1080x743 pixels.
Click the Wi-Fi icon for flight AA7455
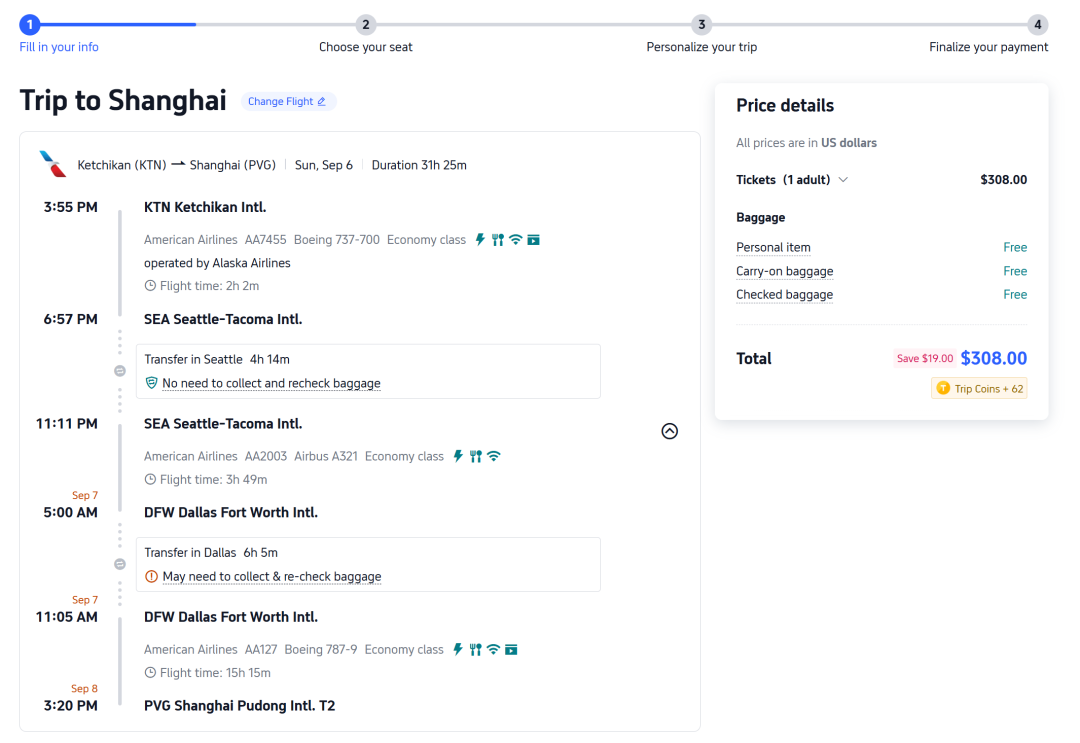point(515,240)
